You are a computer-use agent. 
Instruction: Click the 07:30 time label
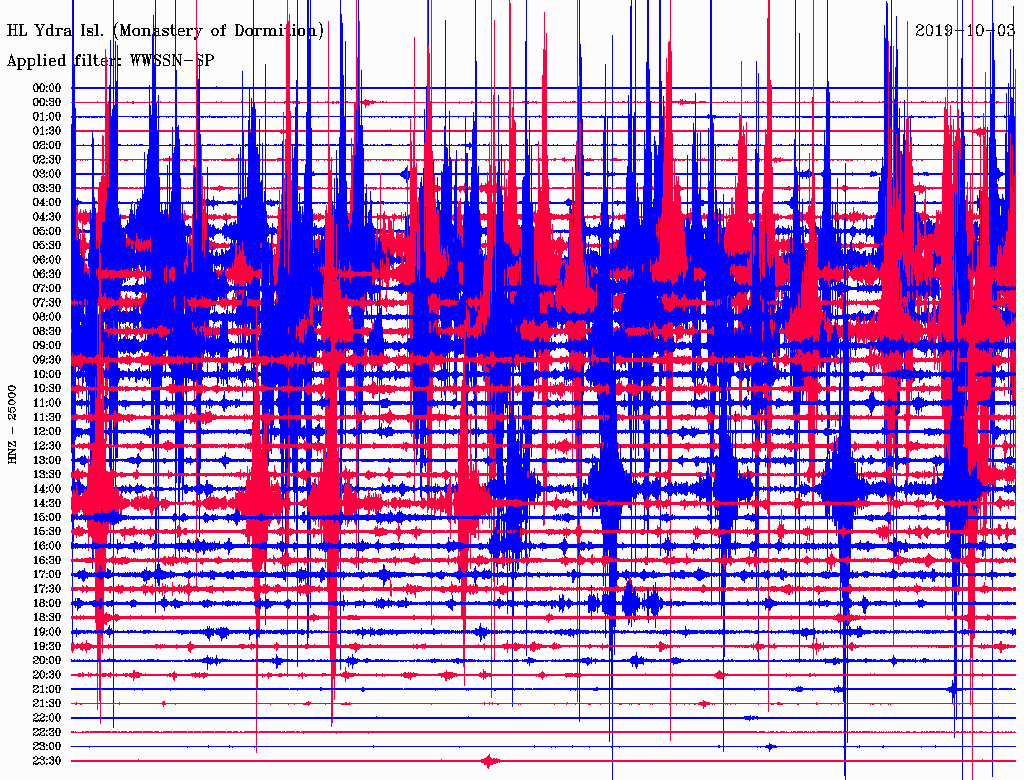click(47, 303)
